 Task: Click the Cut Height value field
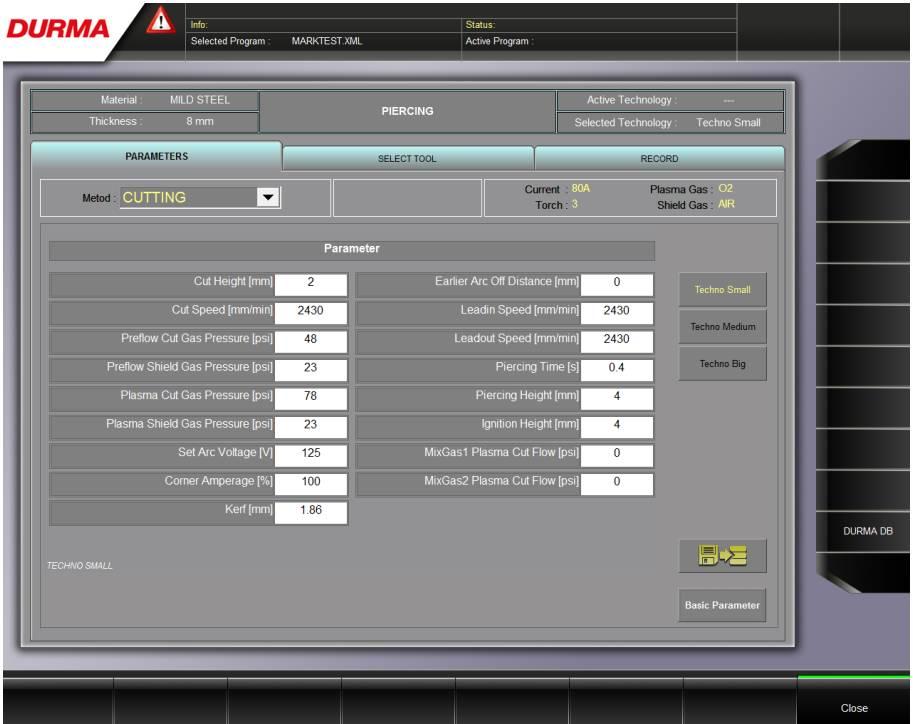point(311,283)
